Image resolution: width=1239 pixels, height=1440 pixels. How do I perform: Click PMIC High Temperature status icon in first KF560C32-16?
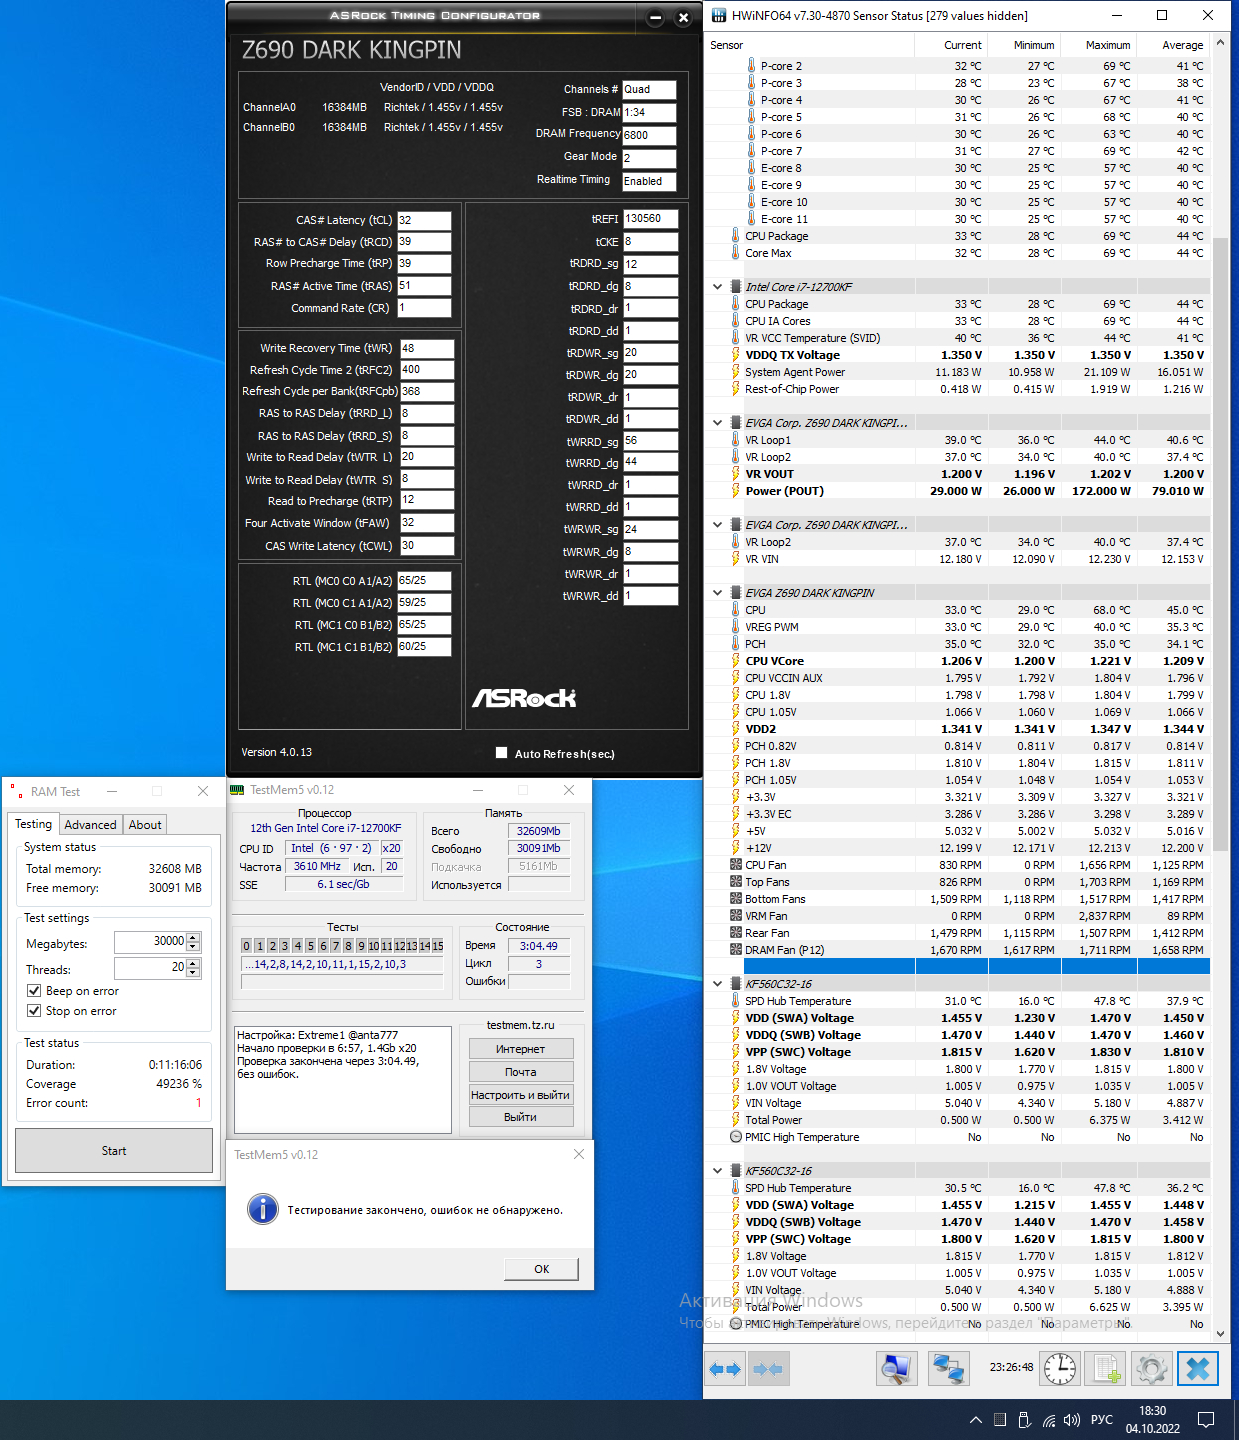736,1137
